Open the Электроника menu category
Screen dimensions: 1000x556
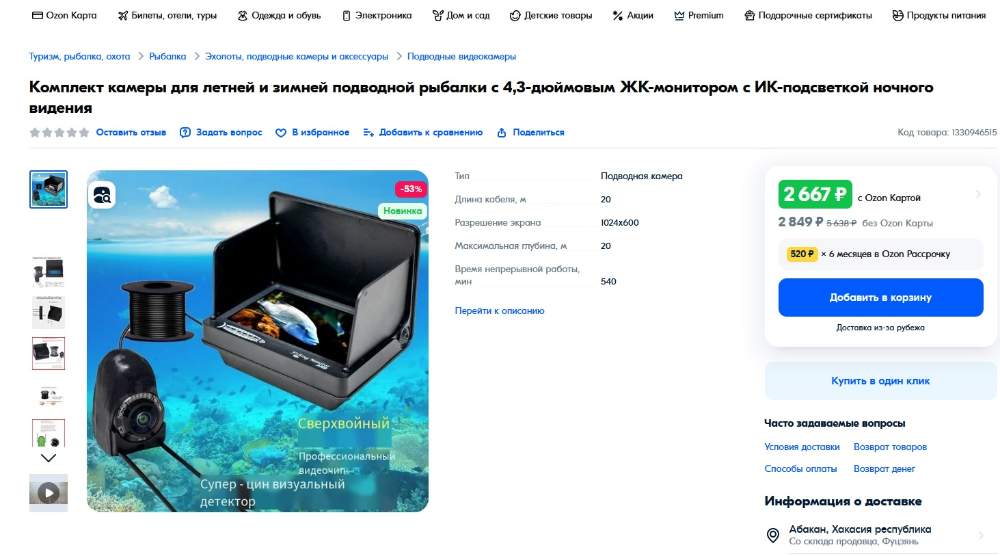pos(377,15)
